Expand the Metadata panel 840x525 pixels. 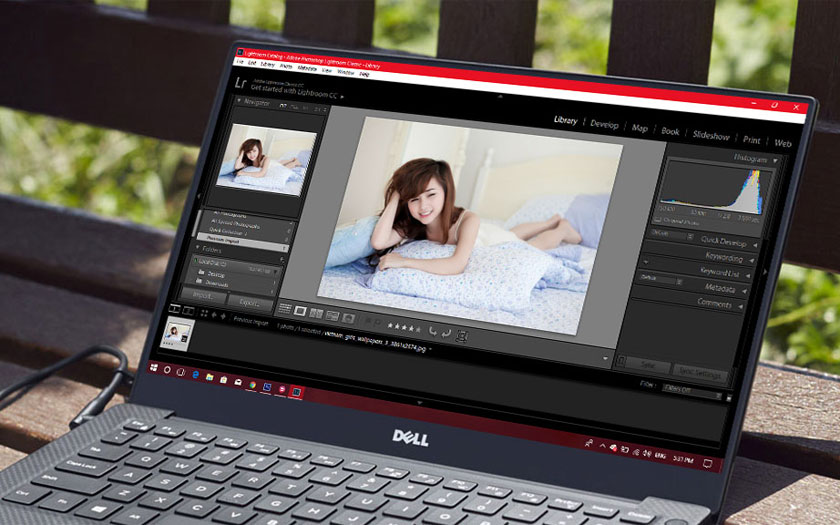745,291
